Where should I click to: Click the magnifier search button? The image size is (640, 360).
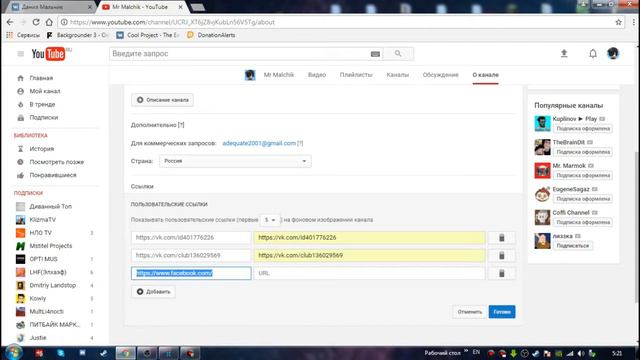(398, 53)
